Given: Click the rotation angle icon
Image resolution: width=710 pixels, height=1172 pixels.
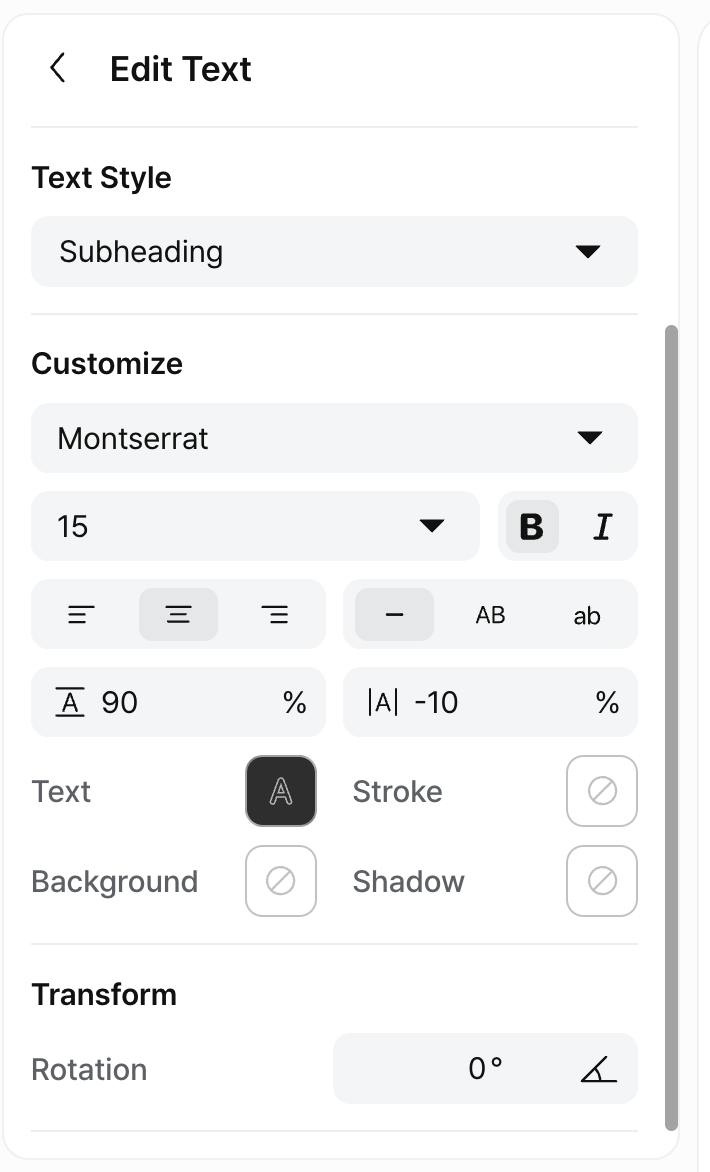Looking at the screenshot, I should 598,1070.
